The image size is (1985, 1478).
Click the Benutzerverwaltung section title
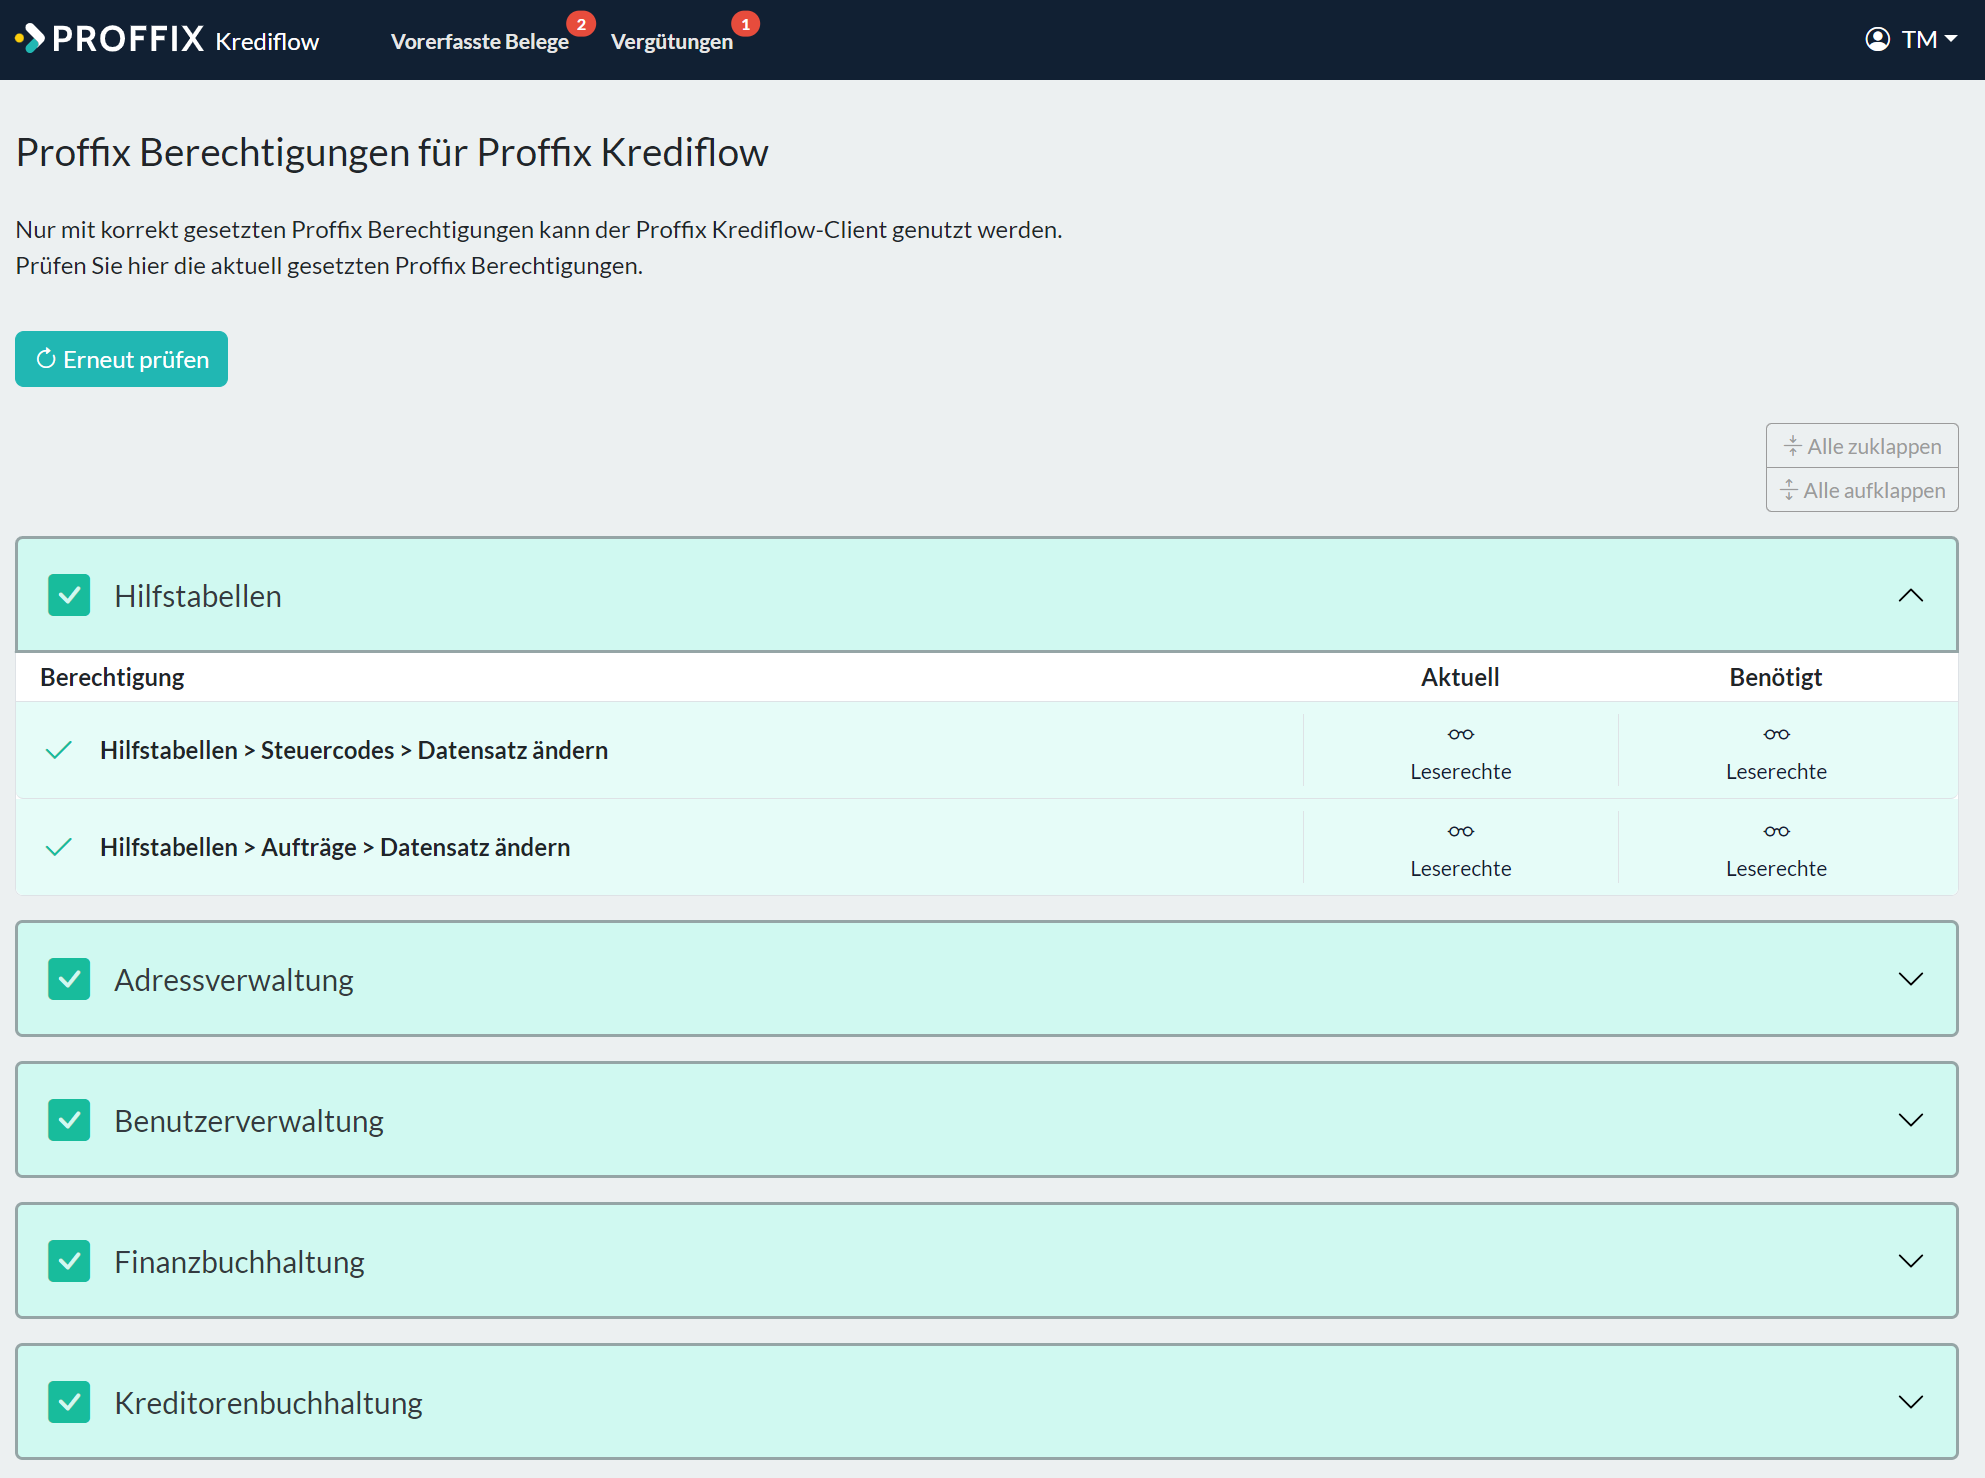[x=249, y=1121]
